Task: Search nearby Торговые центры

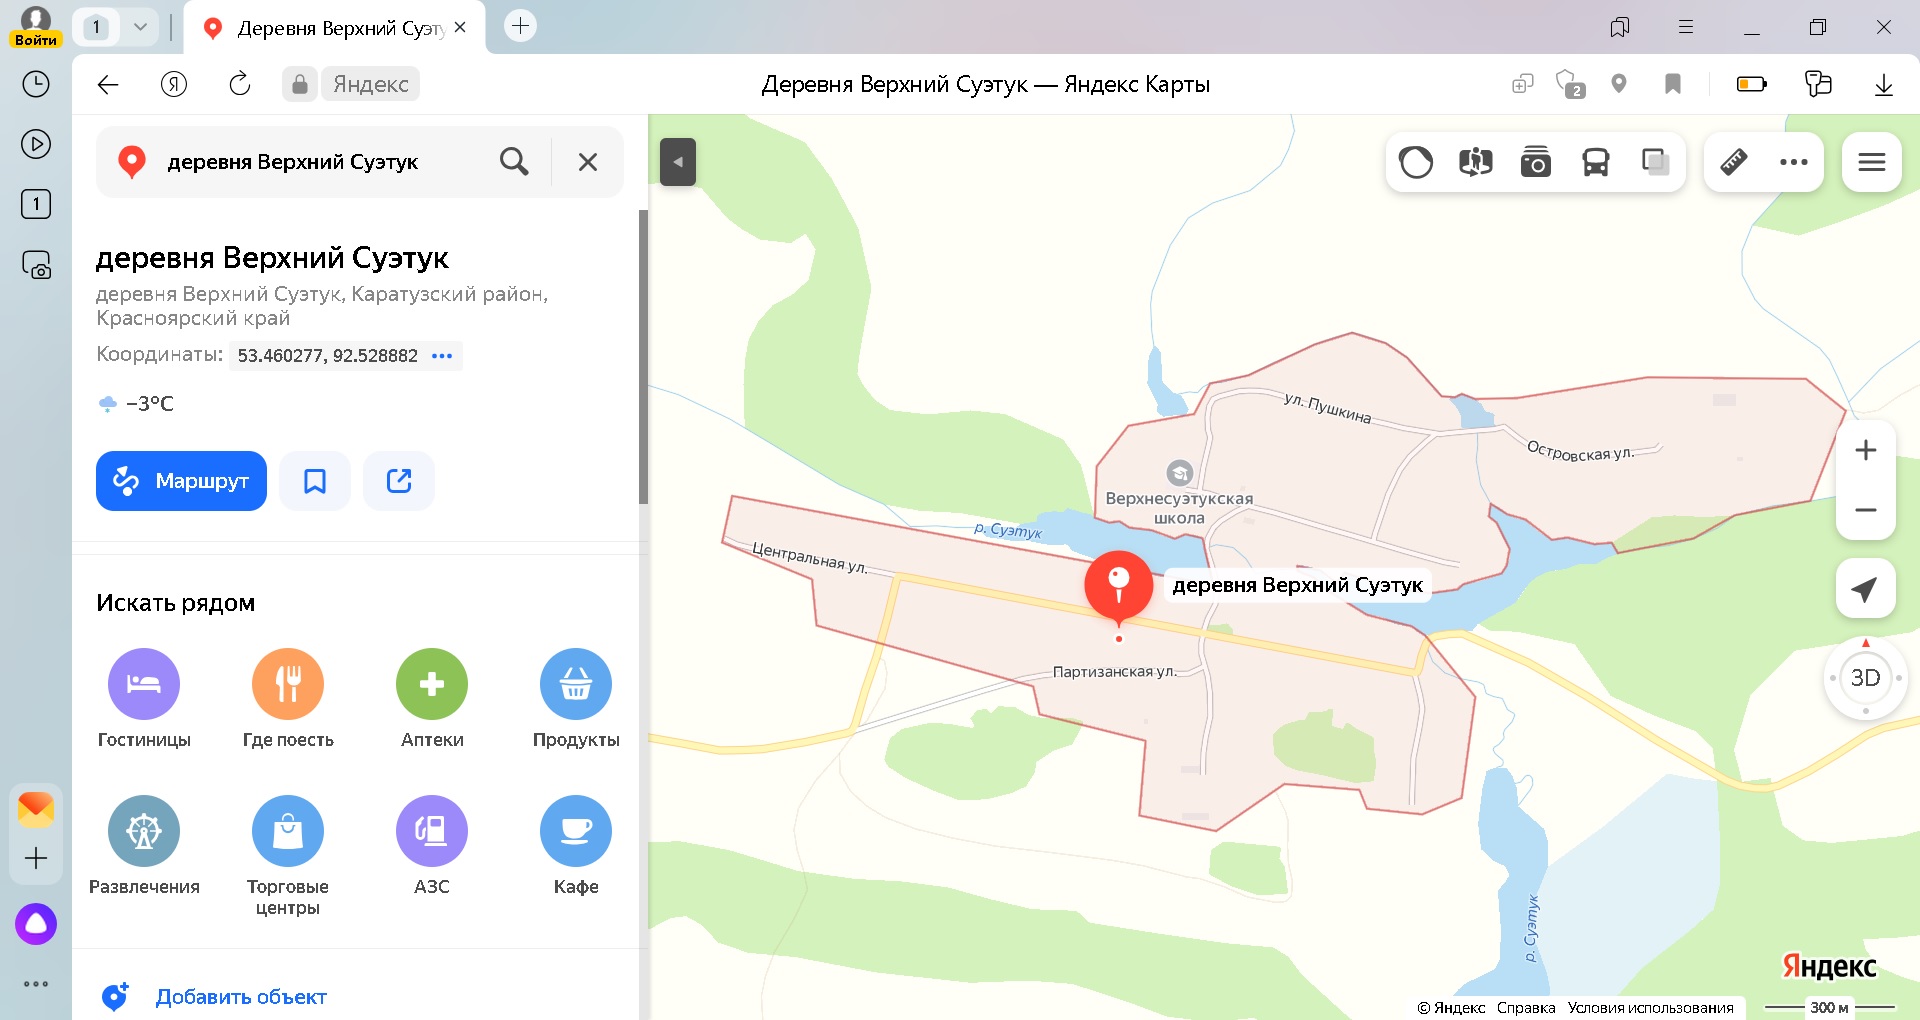Action: point(288,856)
